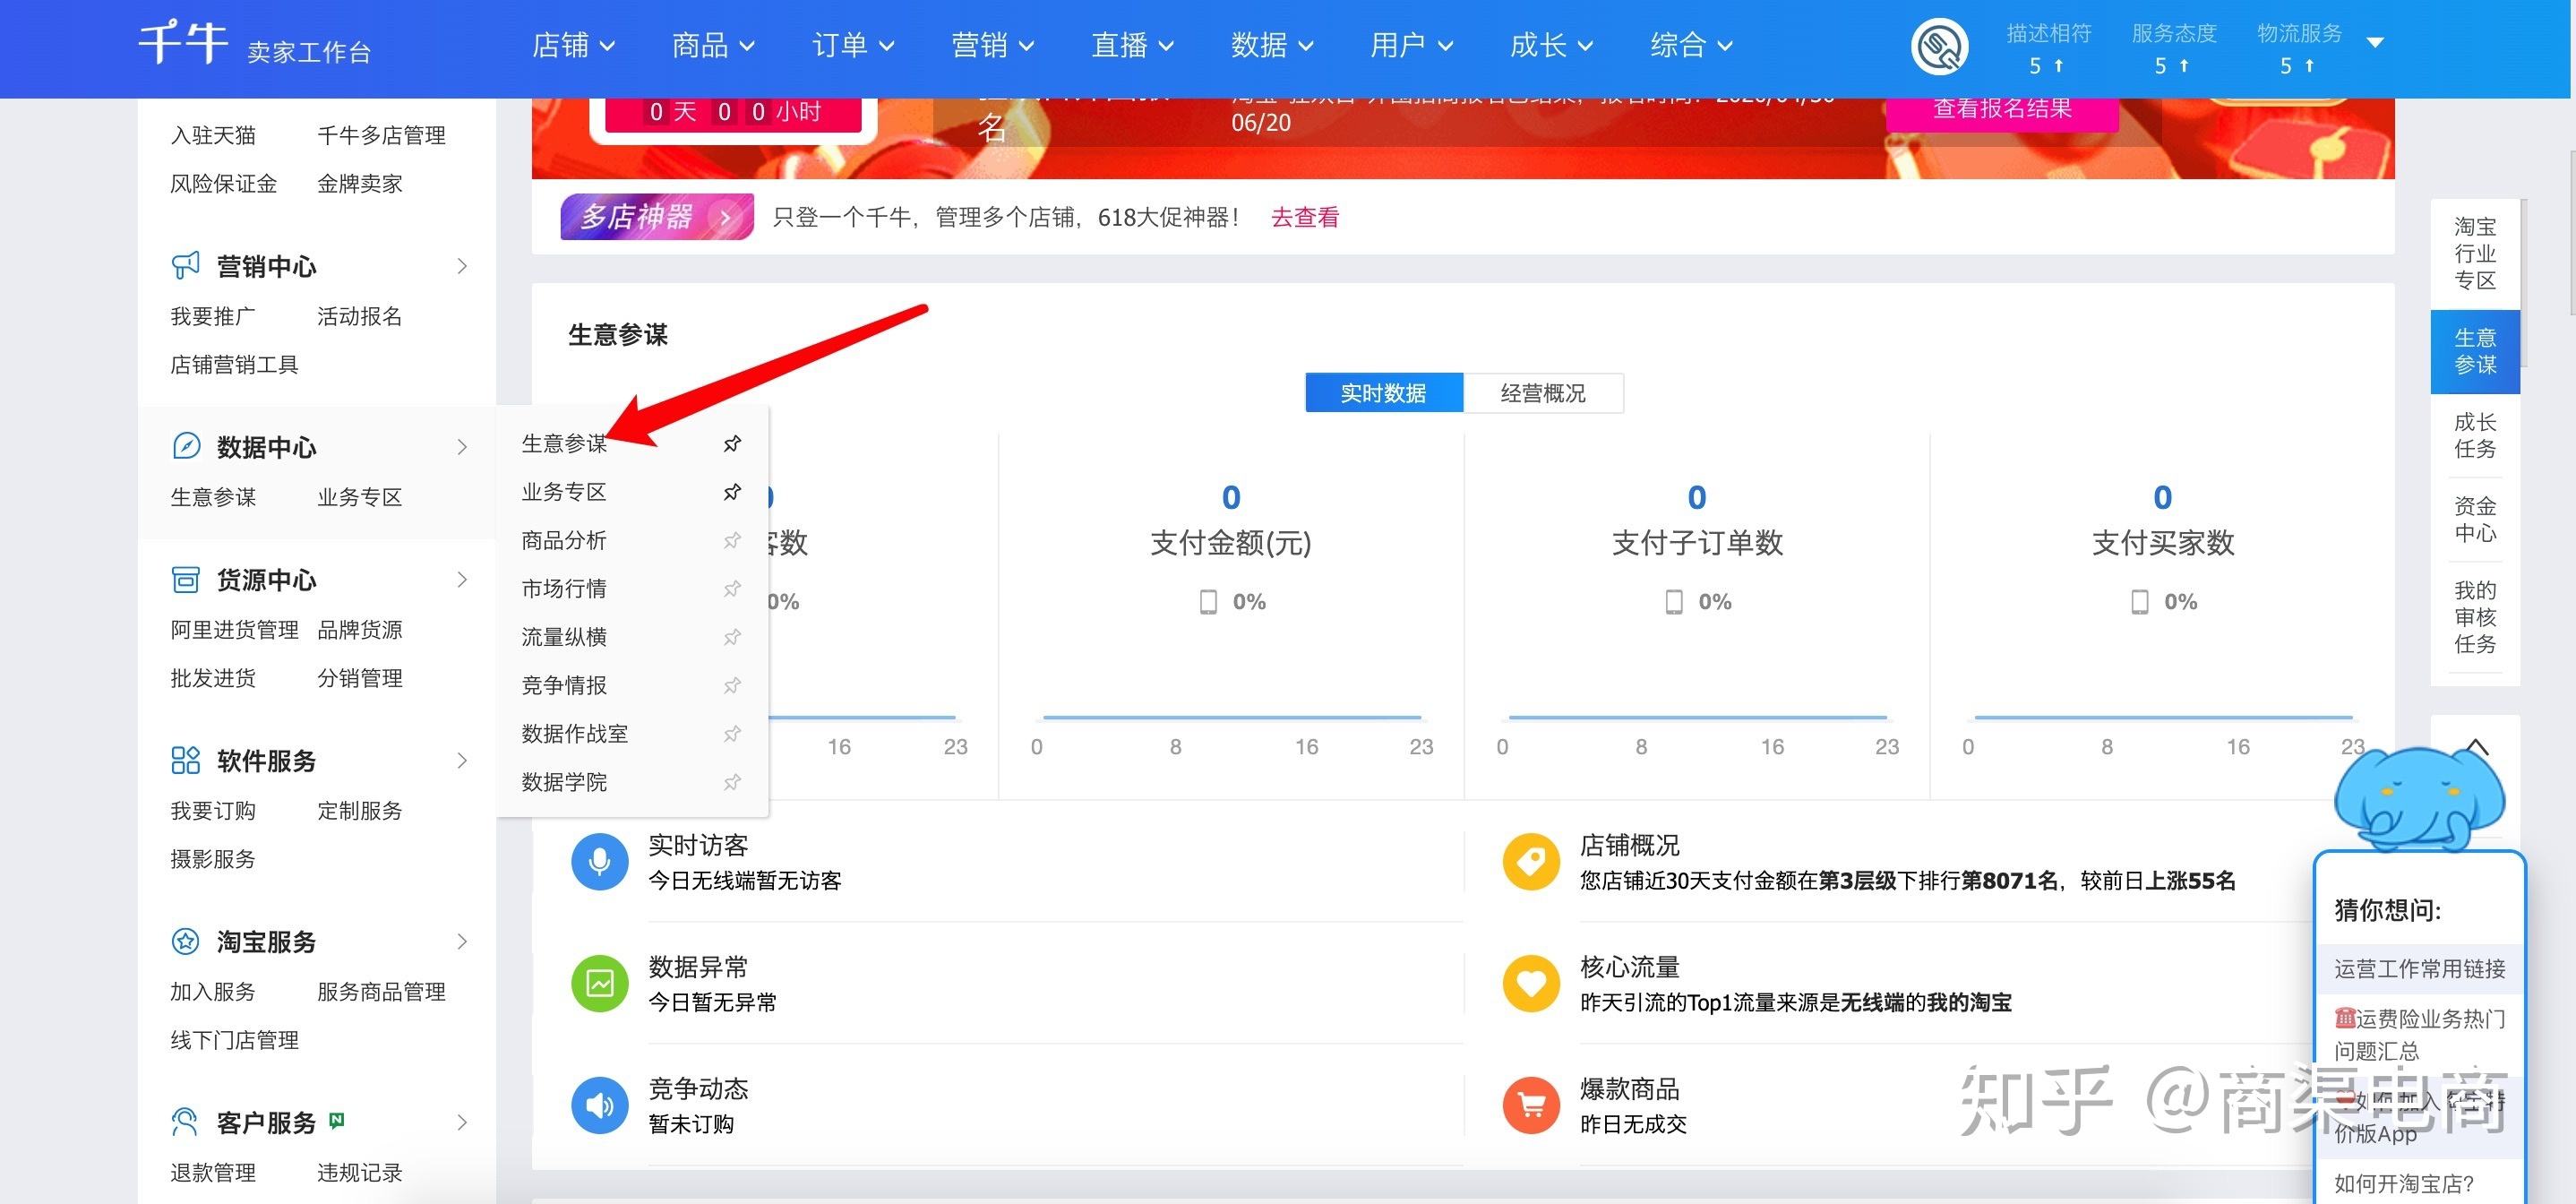The height and width of the screenshot is (1204, 2576).
Task: Open the 商品 dropdown menu
Action: [713, 45]
